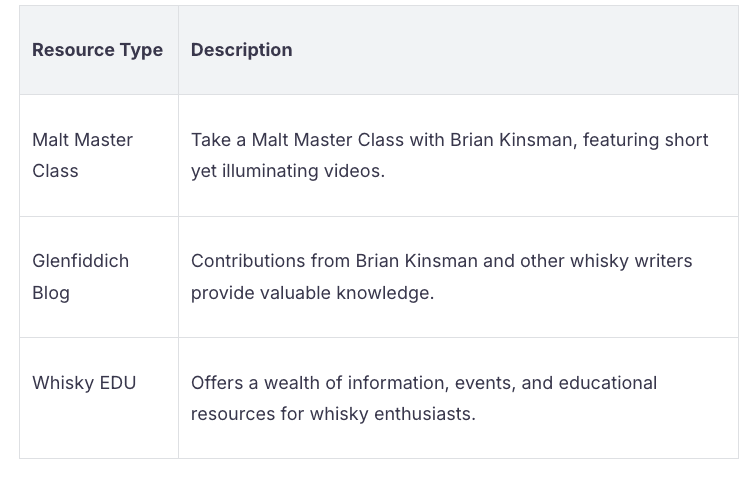Click the word "Glenfiddich" in the first column

pos(80,261)
